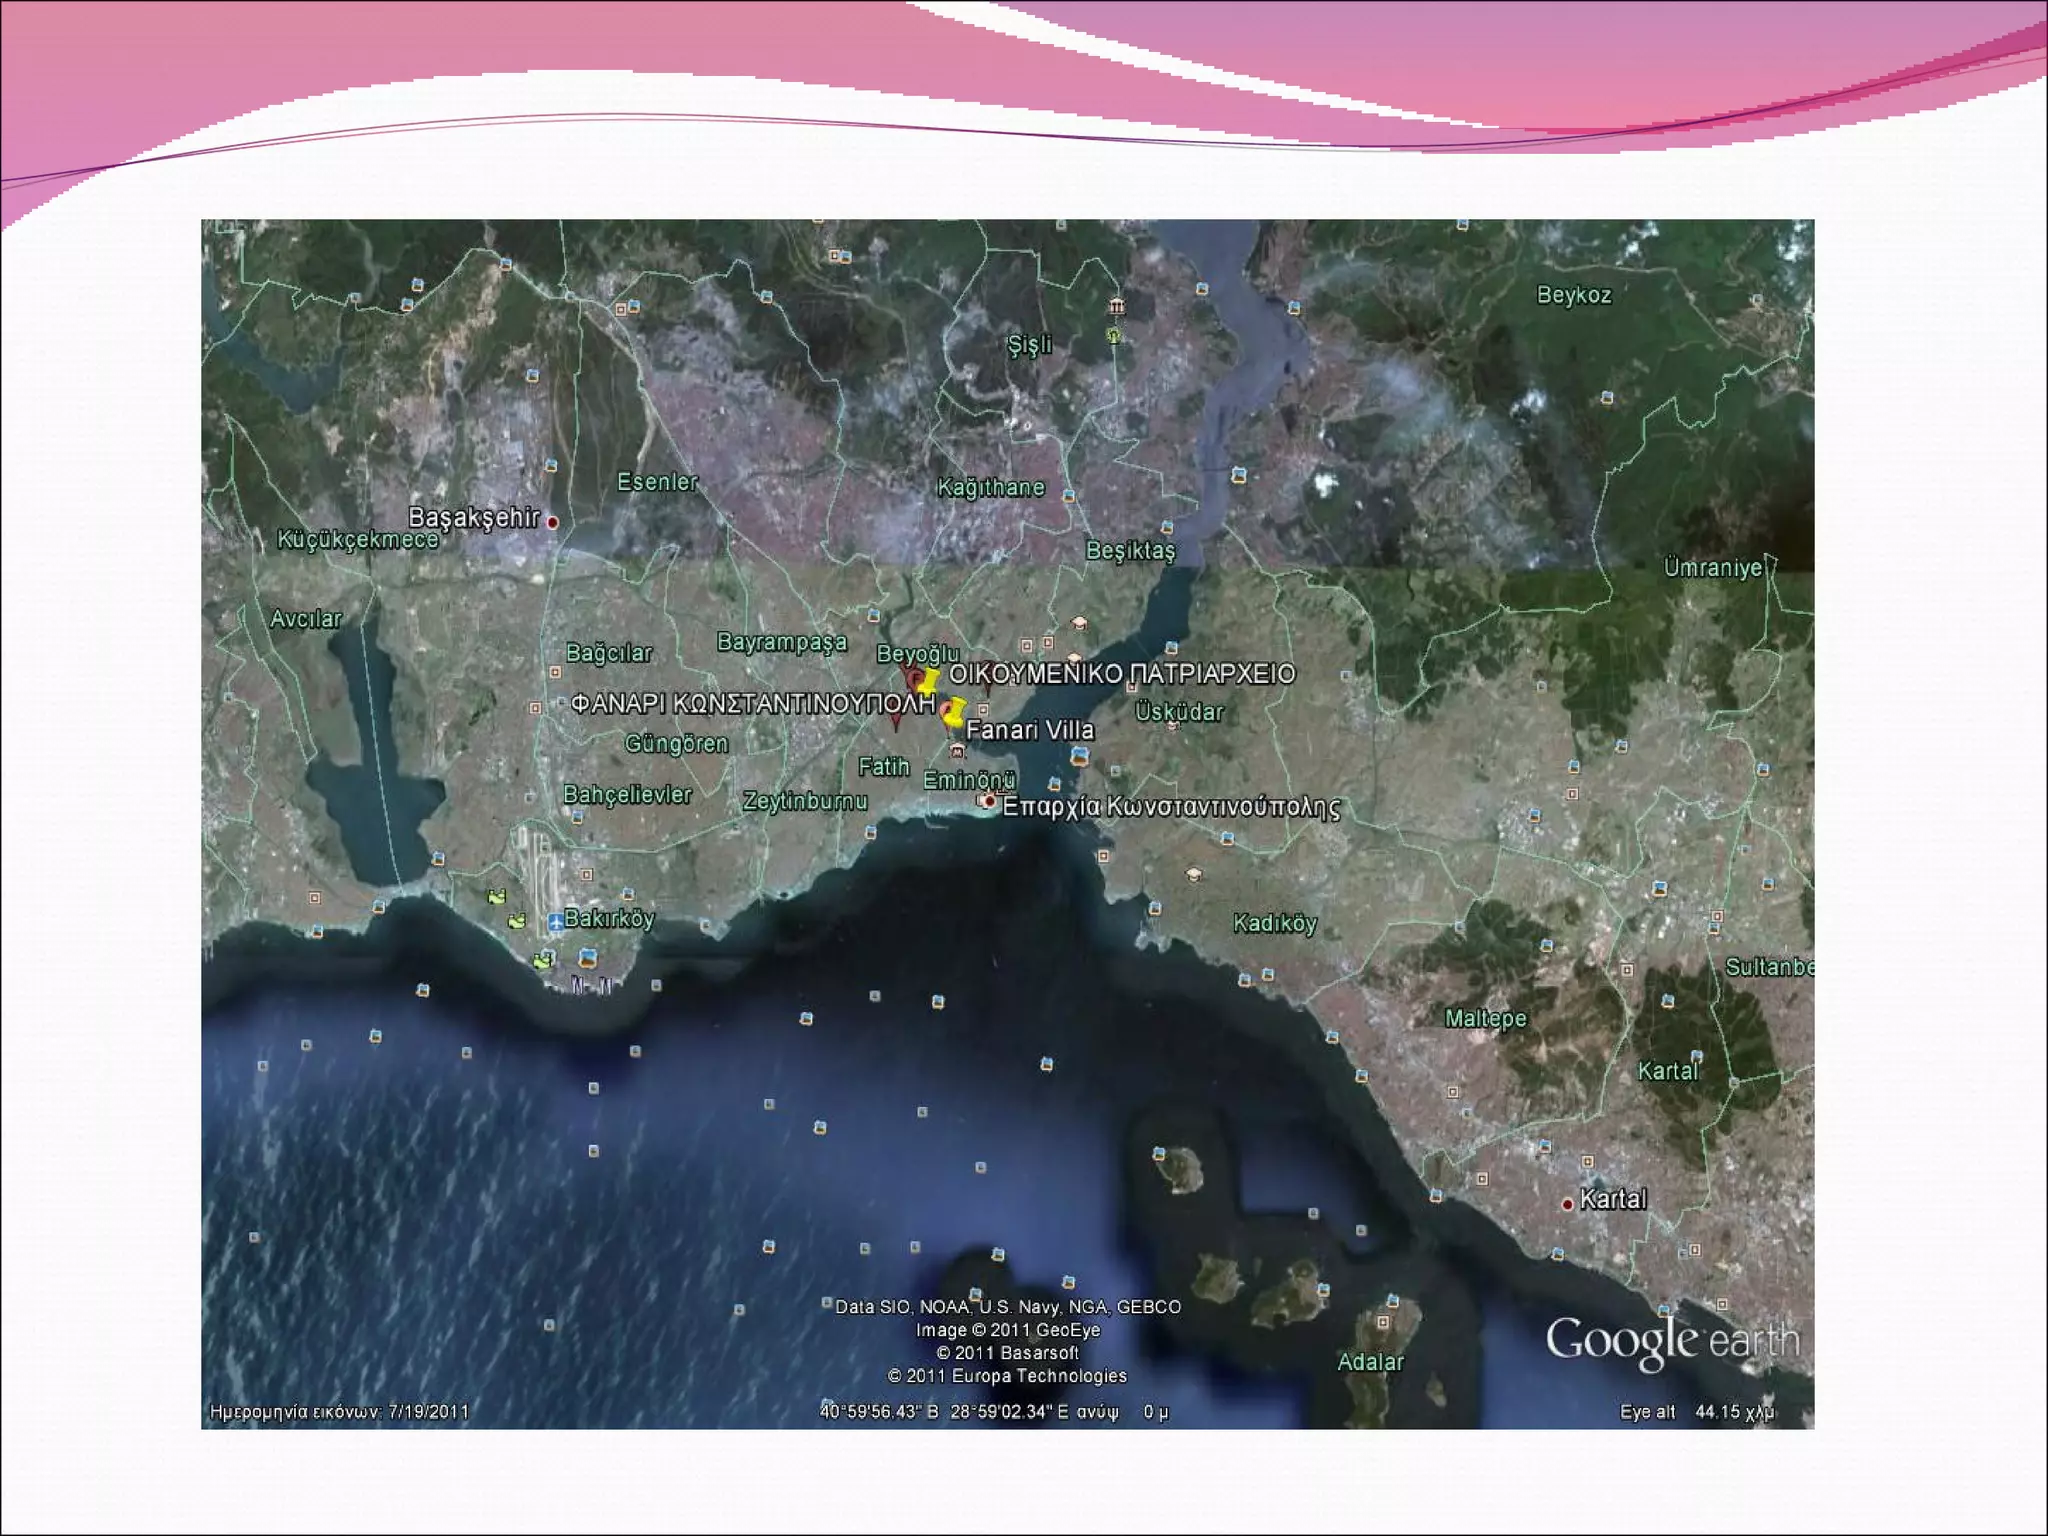This screenshot has height=1536, width=2048.
Task: Click the metro M icon above Eminönü
Action: 957,751
